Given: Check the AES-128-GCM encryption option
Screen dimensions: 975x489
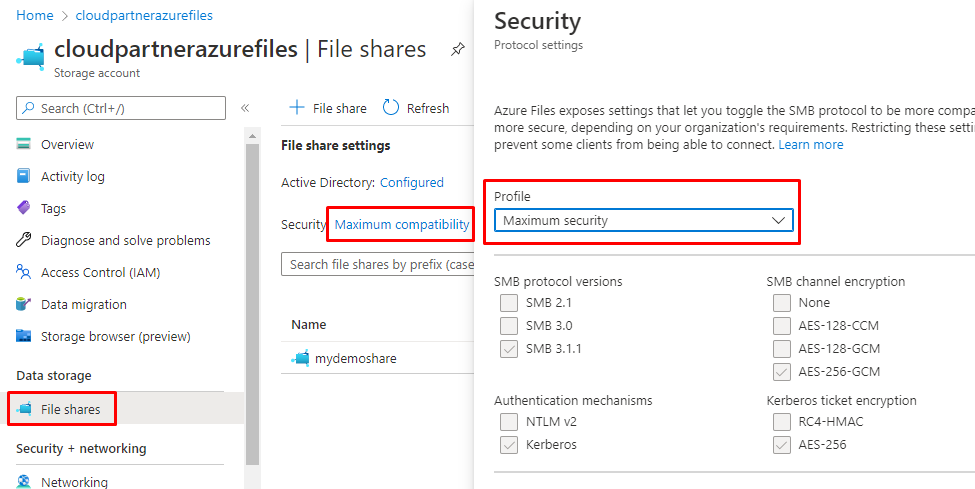Looking at the screenshot, I should pyautogui.click(x=781, y=348).
